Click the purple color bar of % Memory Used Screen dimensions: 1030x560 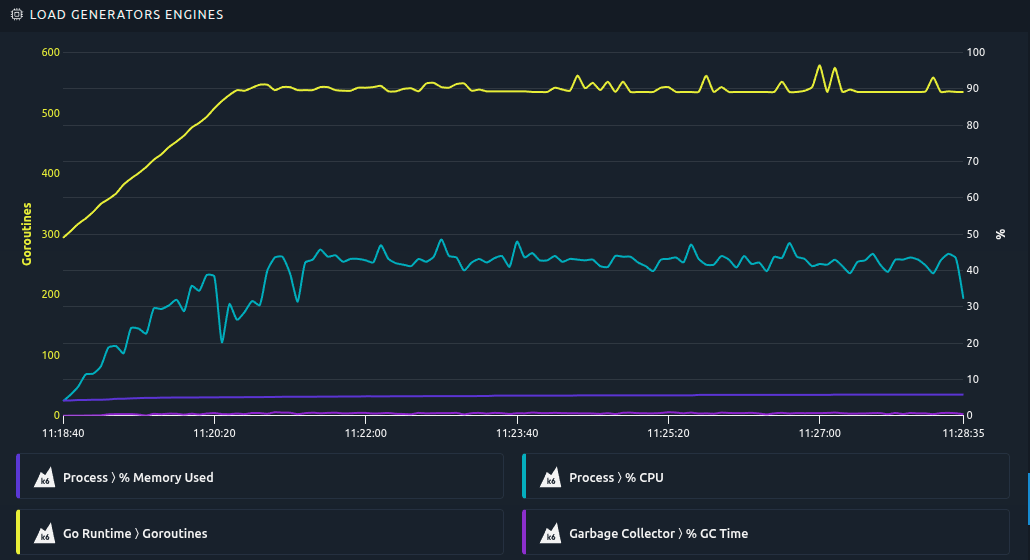(18, 476)
